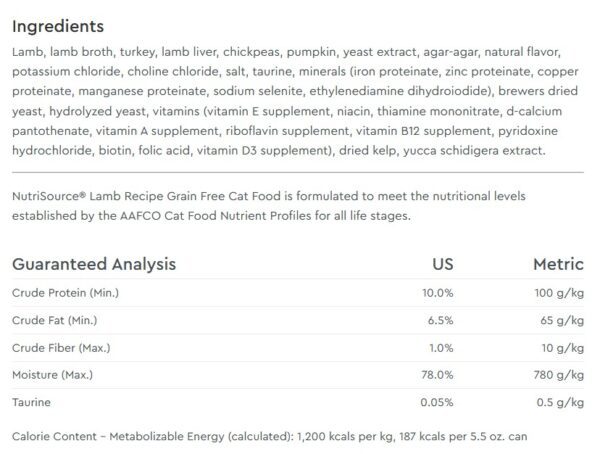Viewport: 600px width, 454px height.
Task: Click the 78.0% moisture value
Action: 437,375
